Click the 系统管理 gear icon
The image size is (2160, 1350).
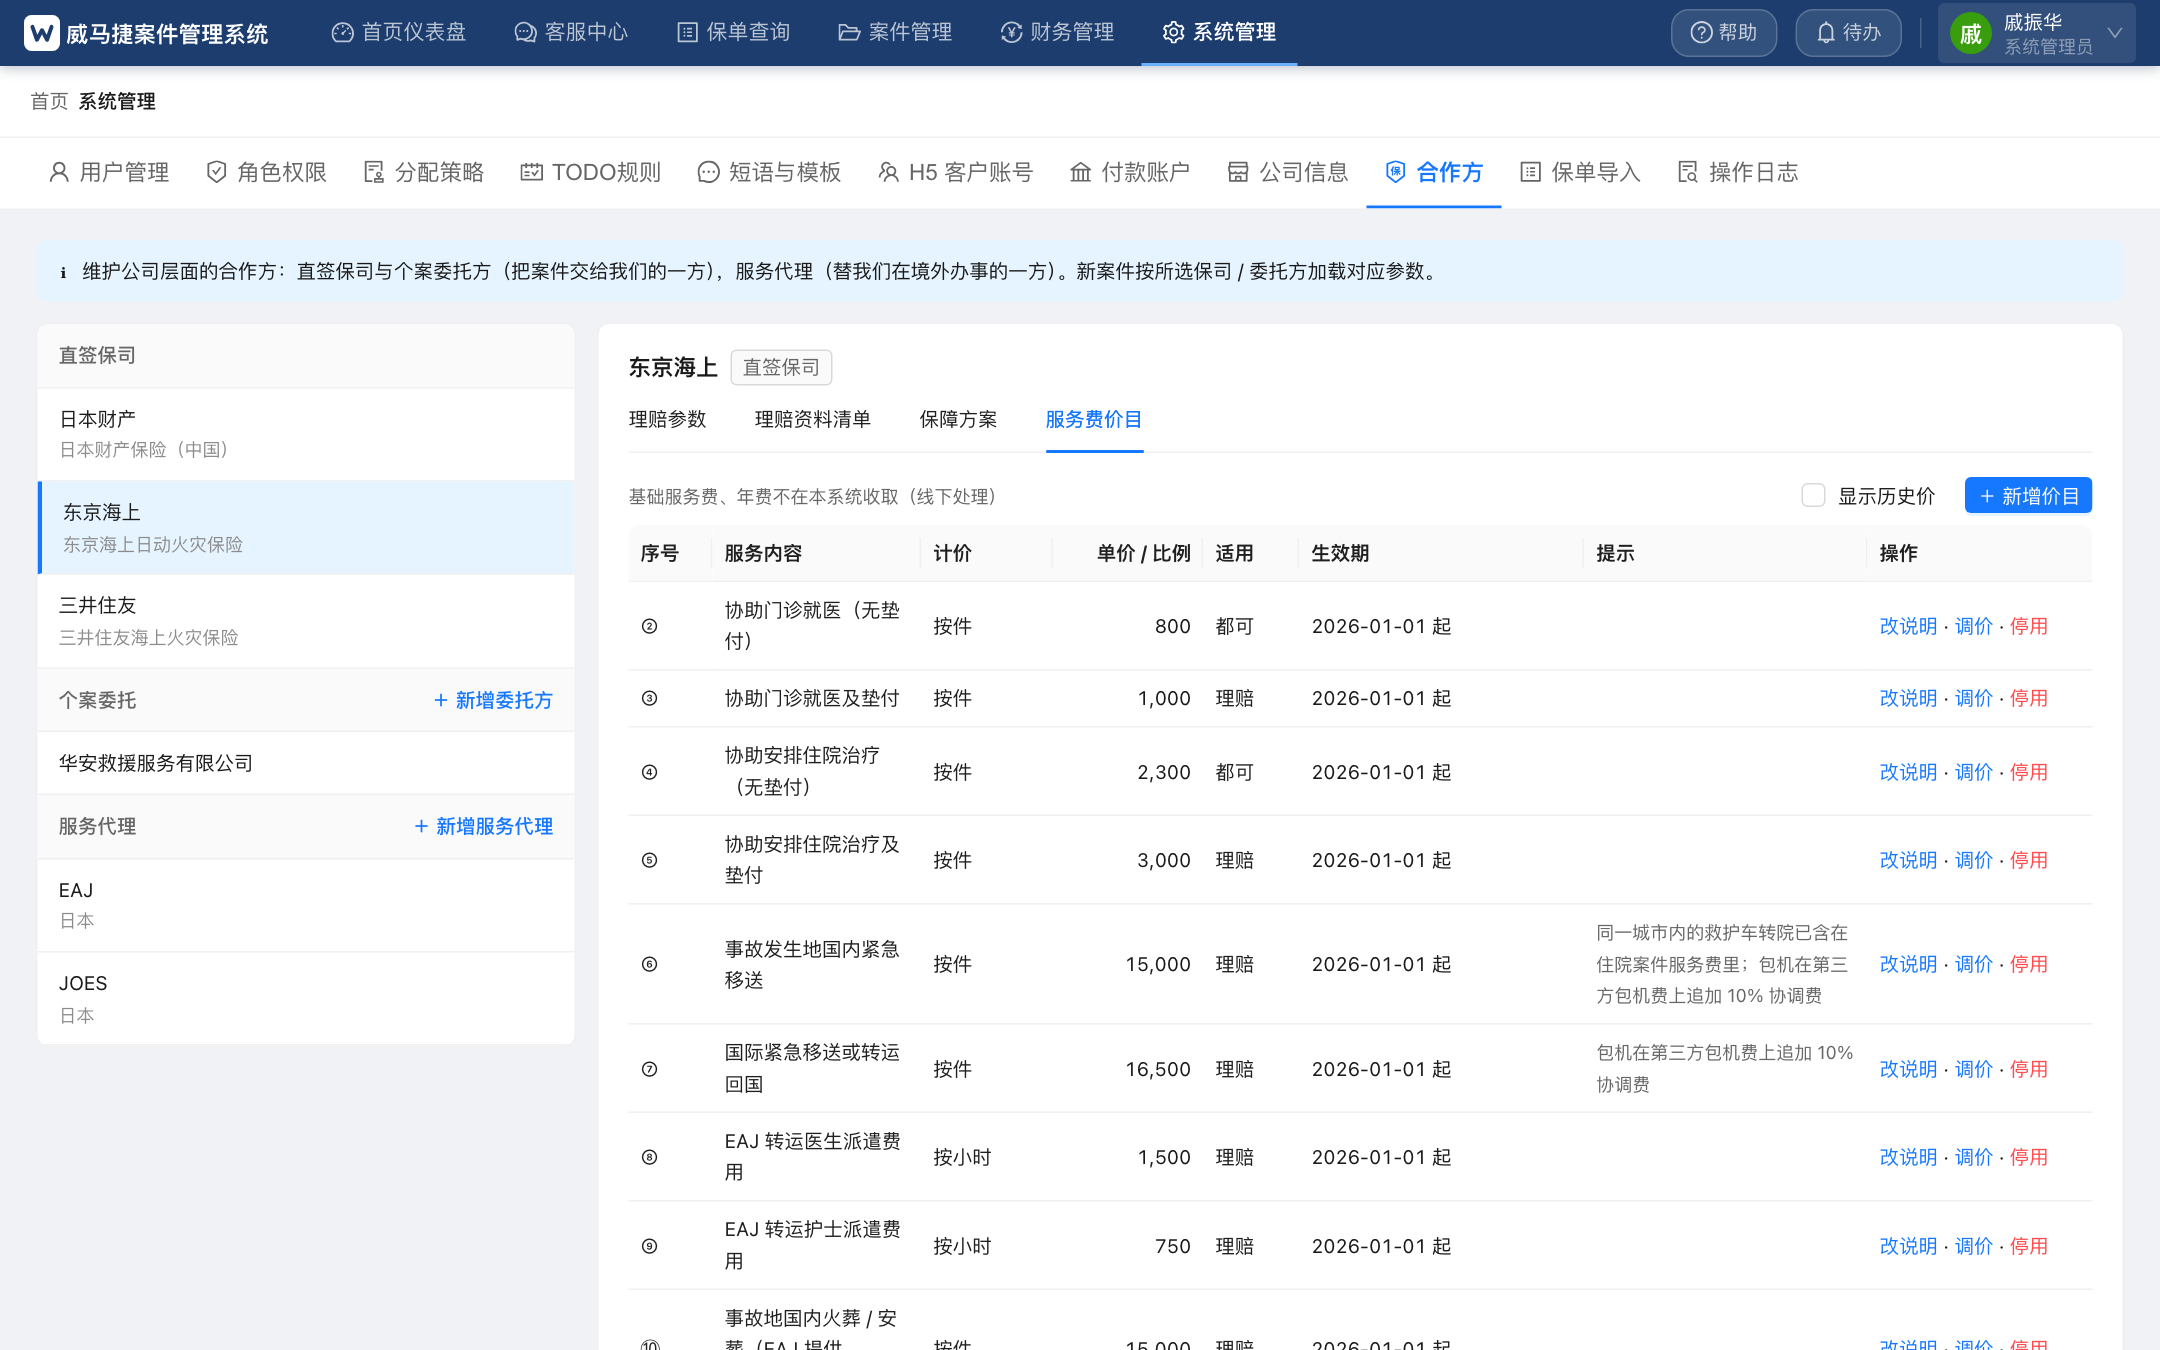(x=1173, y=33)
